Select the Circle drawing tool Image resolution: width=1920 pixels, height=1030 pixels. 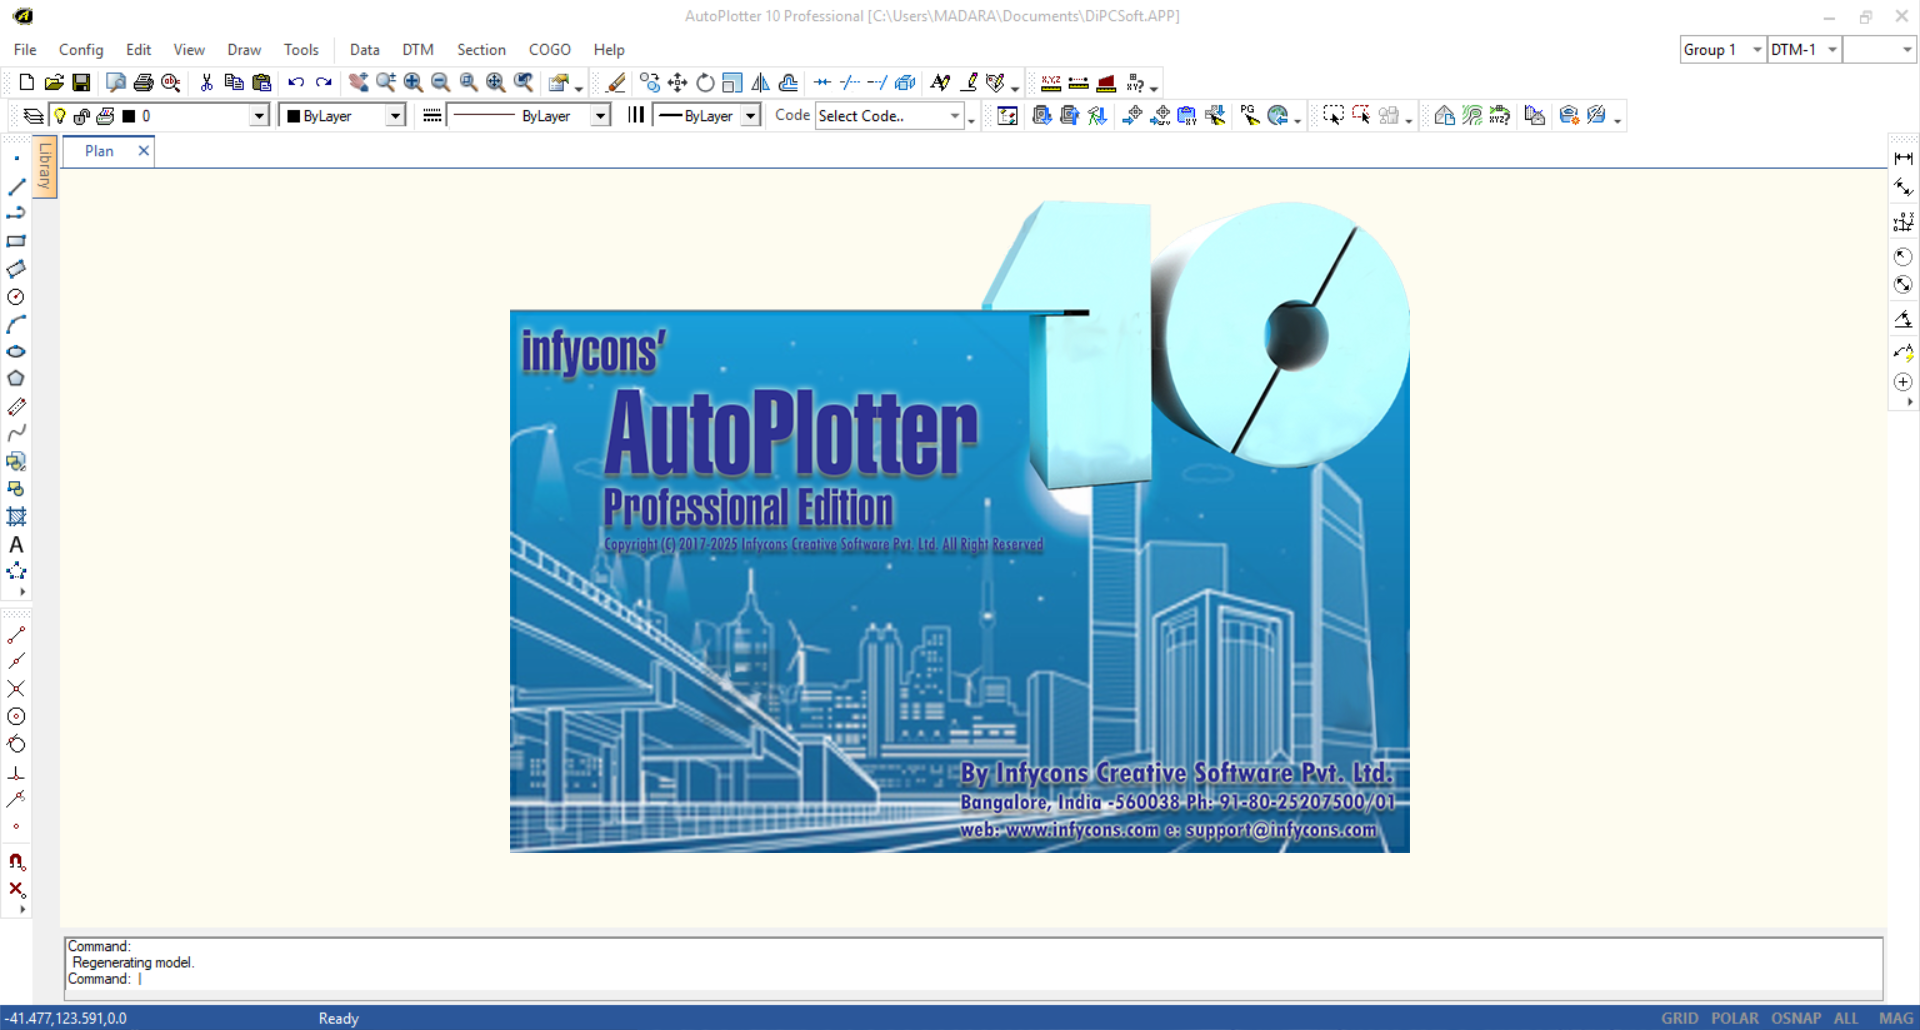point(16,297)
